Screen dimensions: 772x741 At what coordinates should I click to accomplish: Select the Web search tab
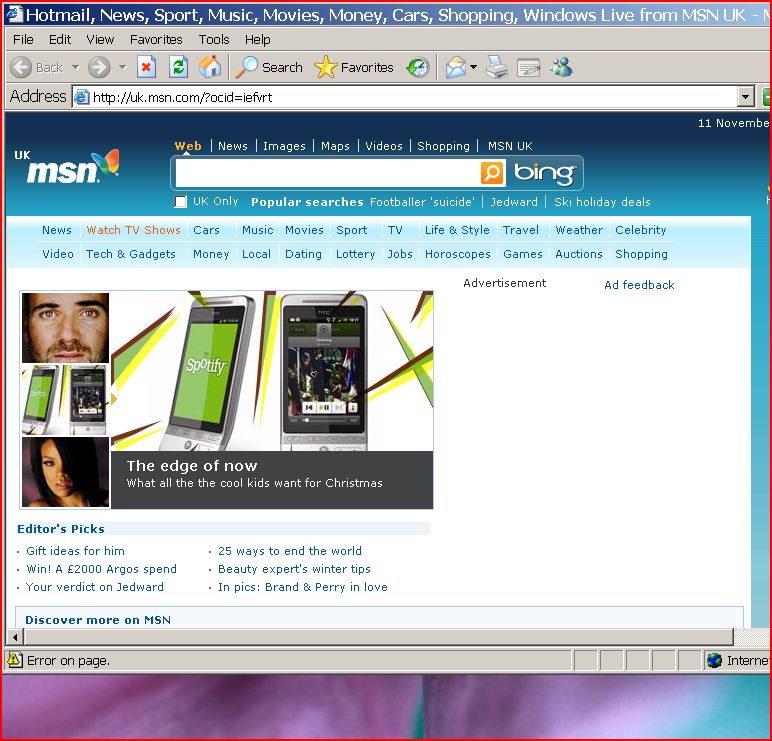[x=188, y=146]
